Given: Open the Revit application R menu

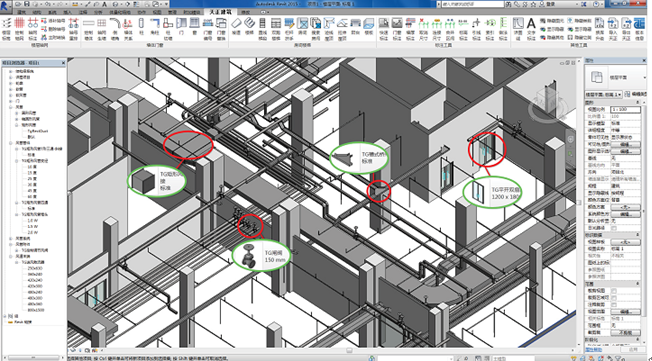Looking at the screenshot, I should coord(5,5).
